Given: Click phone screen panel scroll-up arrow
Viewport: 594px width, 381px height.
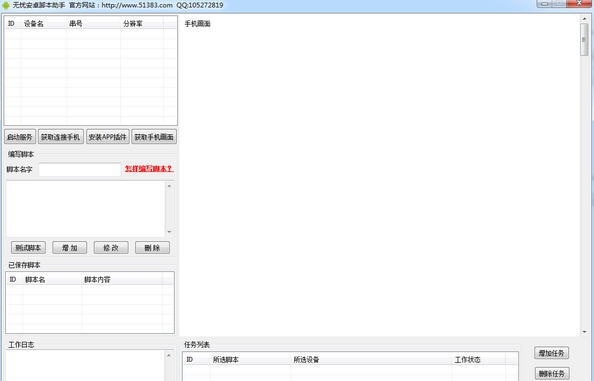Looking at the screenshot, I should click(584, 19).
